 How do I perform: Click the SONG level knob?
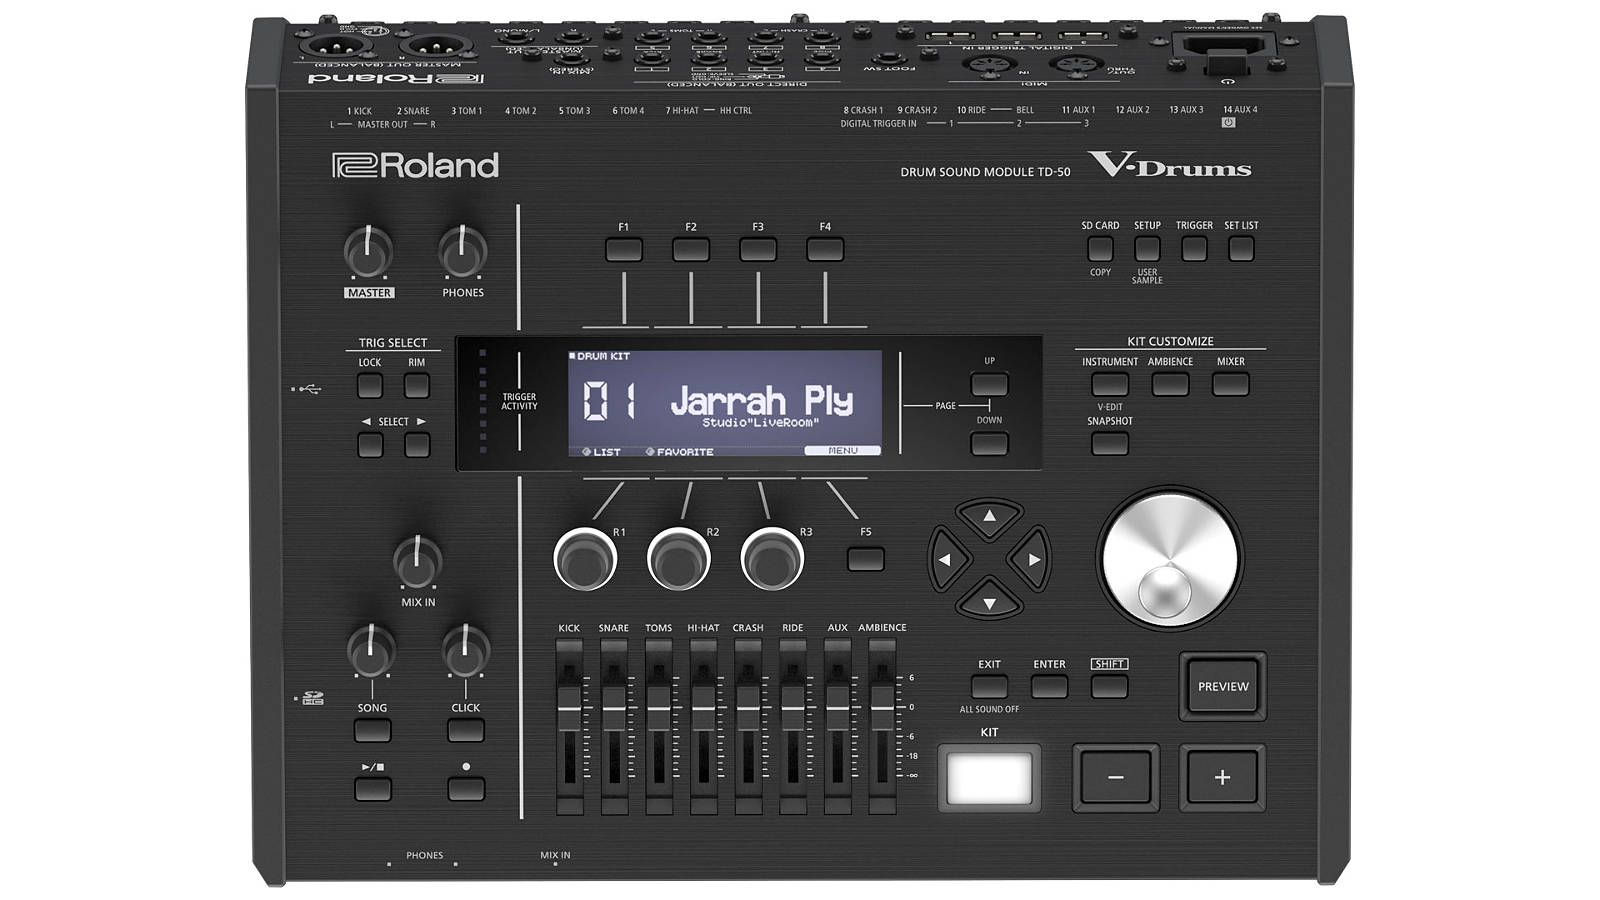(372, 651)
